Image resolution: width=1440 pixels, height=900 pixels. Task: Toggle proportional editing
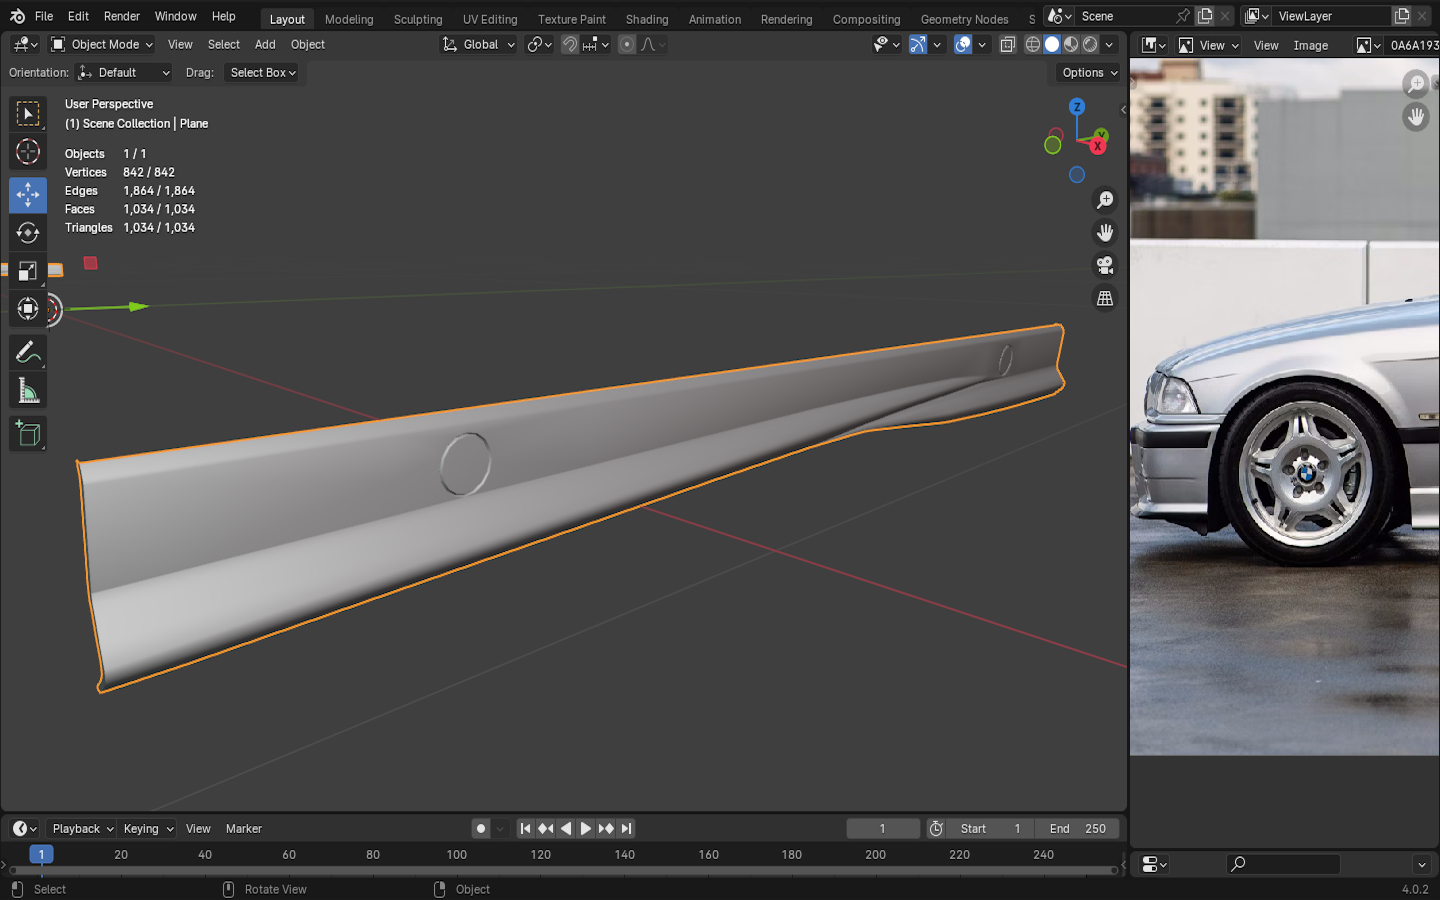627,44
